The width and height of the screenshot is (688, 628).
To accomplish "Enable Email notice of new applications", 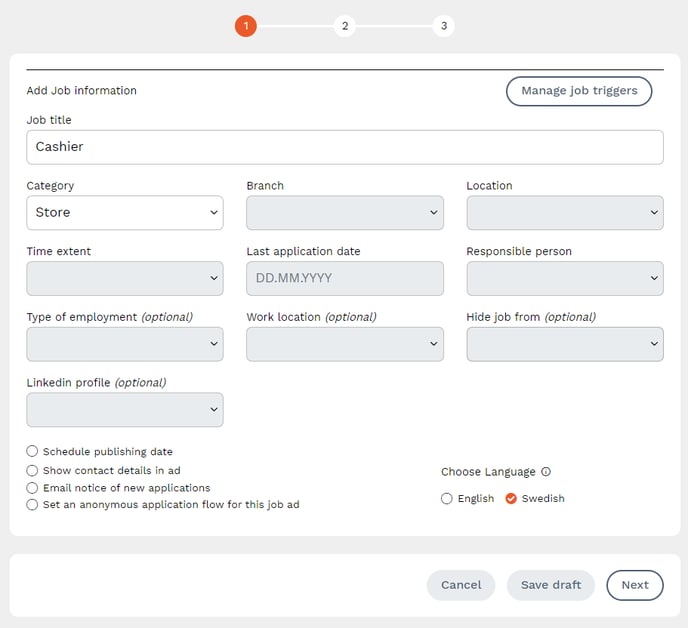I will (33, 488).
